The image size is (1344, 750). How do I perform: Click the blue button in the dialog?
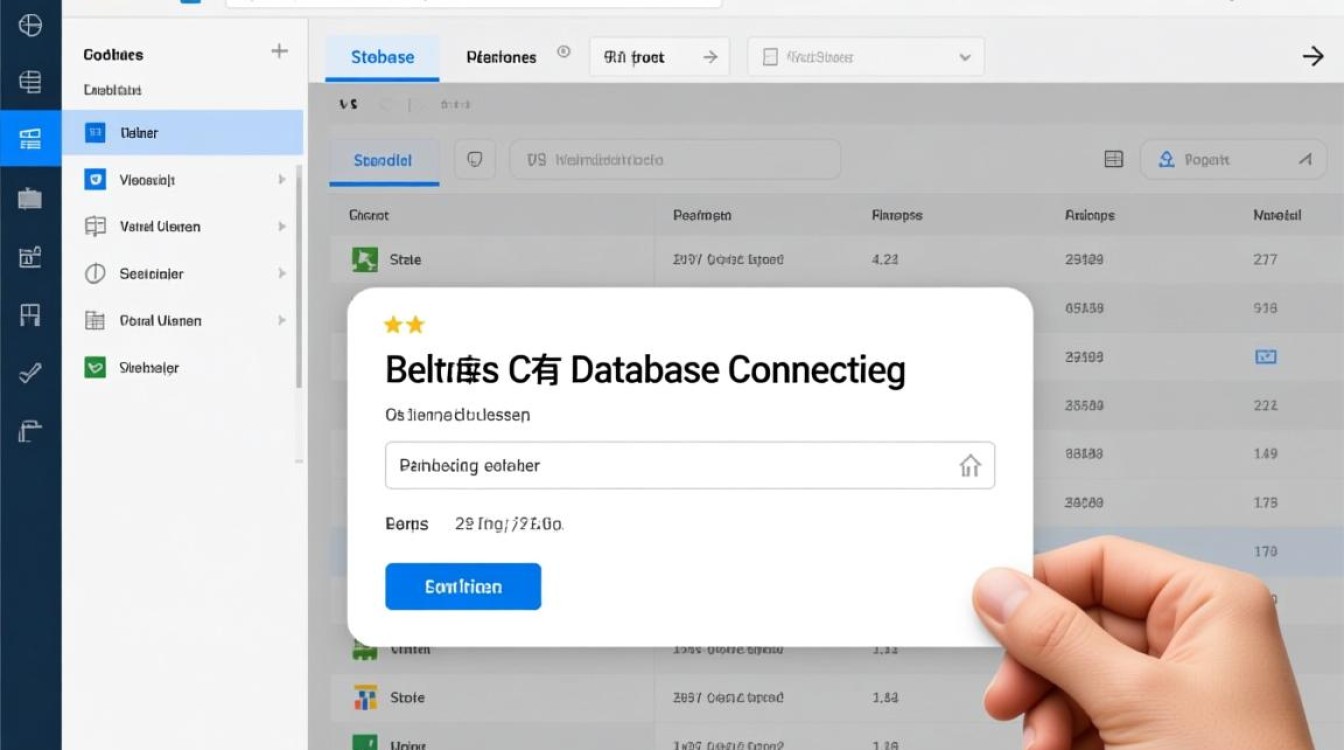click(x=463, y=587)
